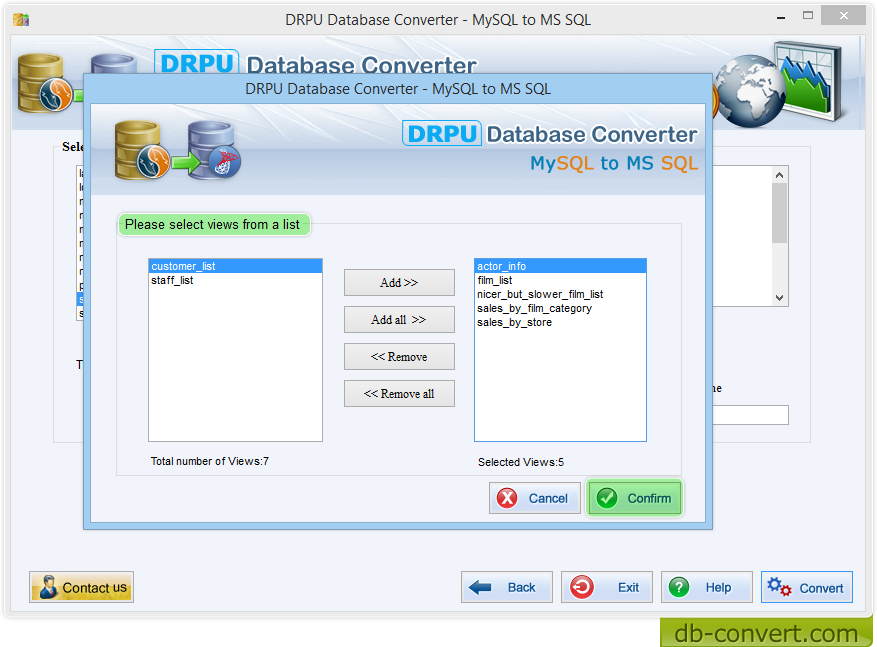The image size is (877, 647).
Task: Exit the Database Converter application
Action: [x=607, y=587]
